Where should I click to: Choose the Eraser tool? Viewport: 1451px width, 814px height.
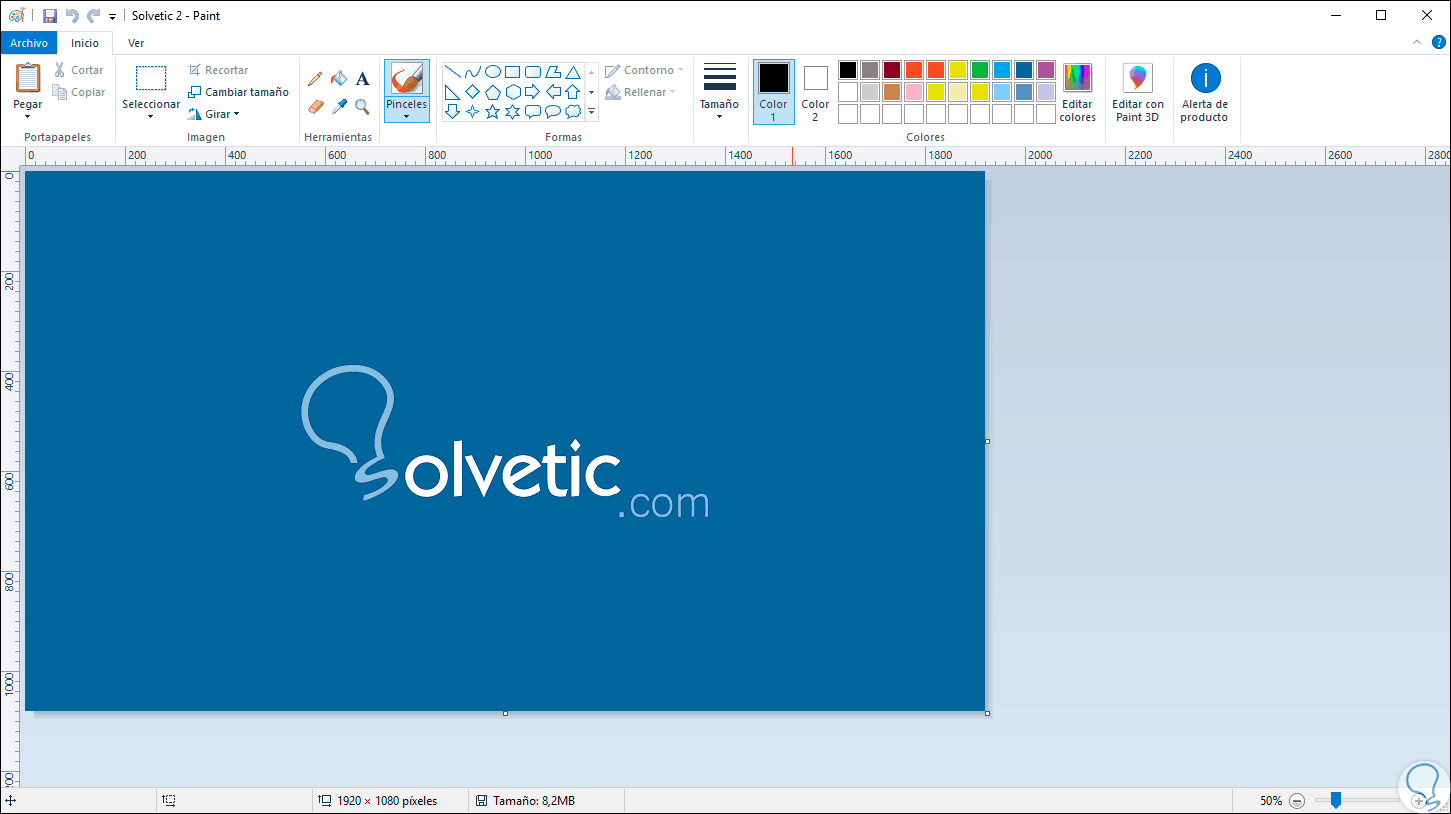click(x=316, y=106)
